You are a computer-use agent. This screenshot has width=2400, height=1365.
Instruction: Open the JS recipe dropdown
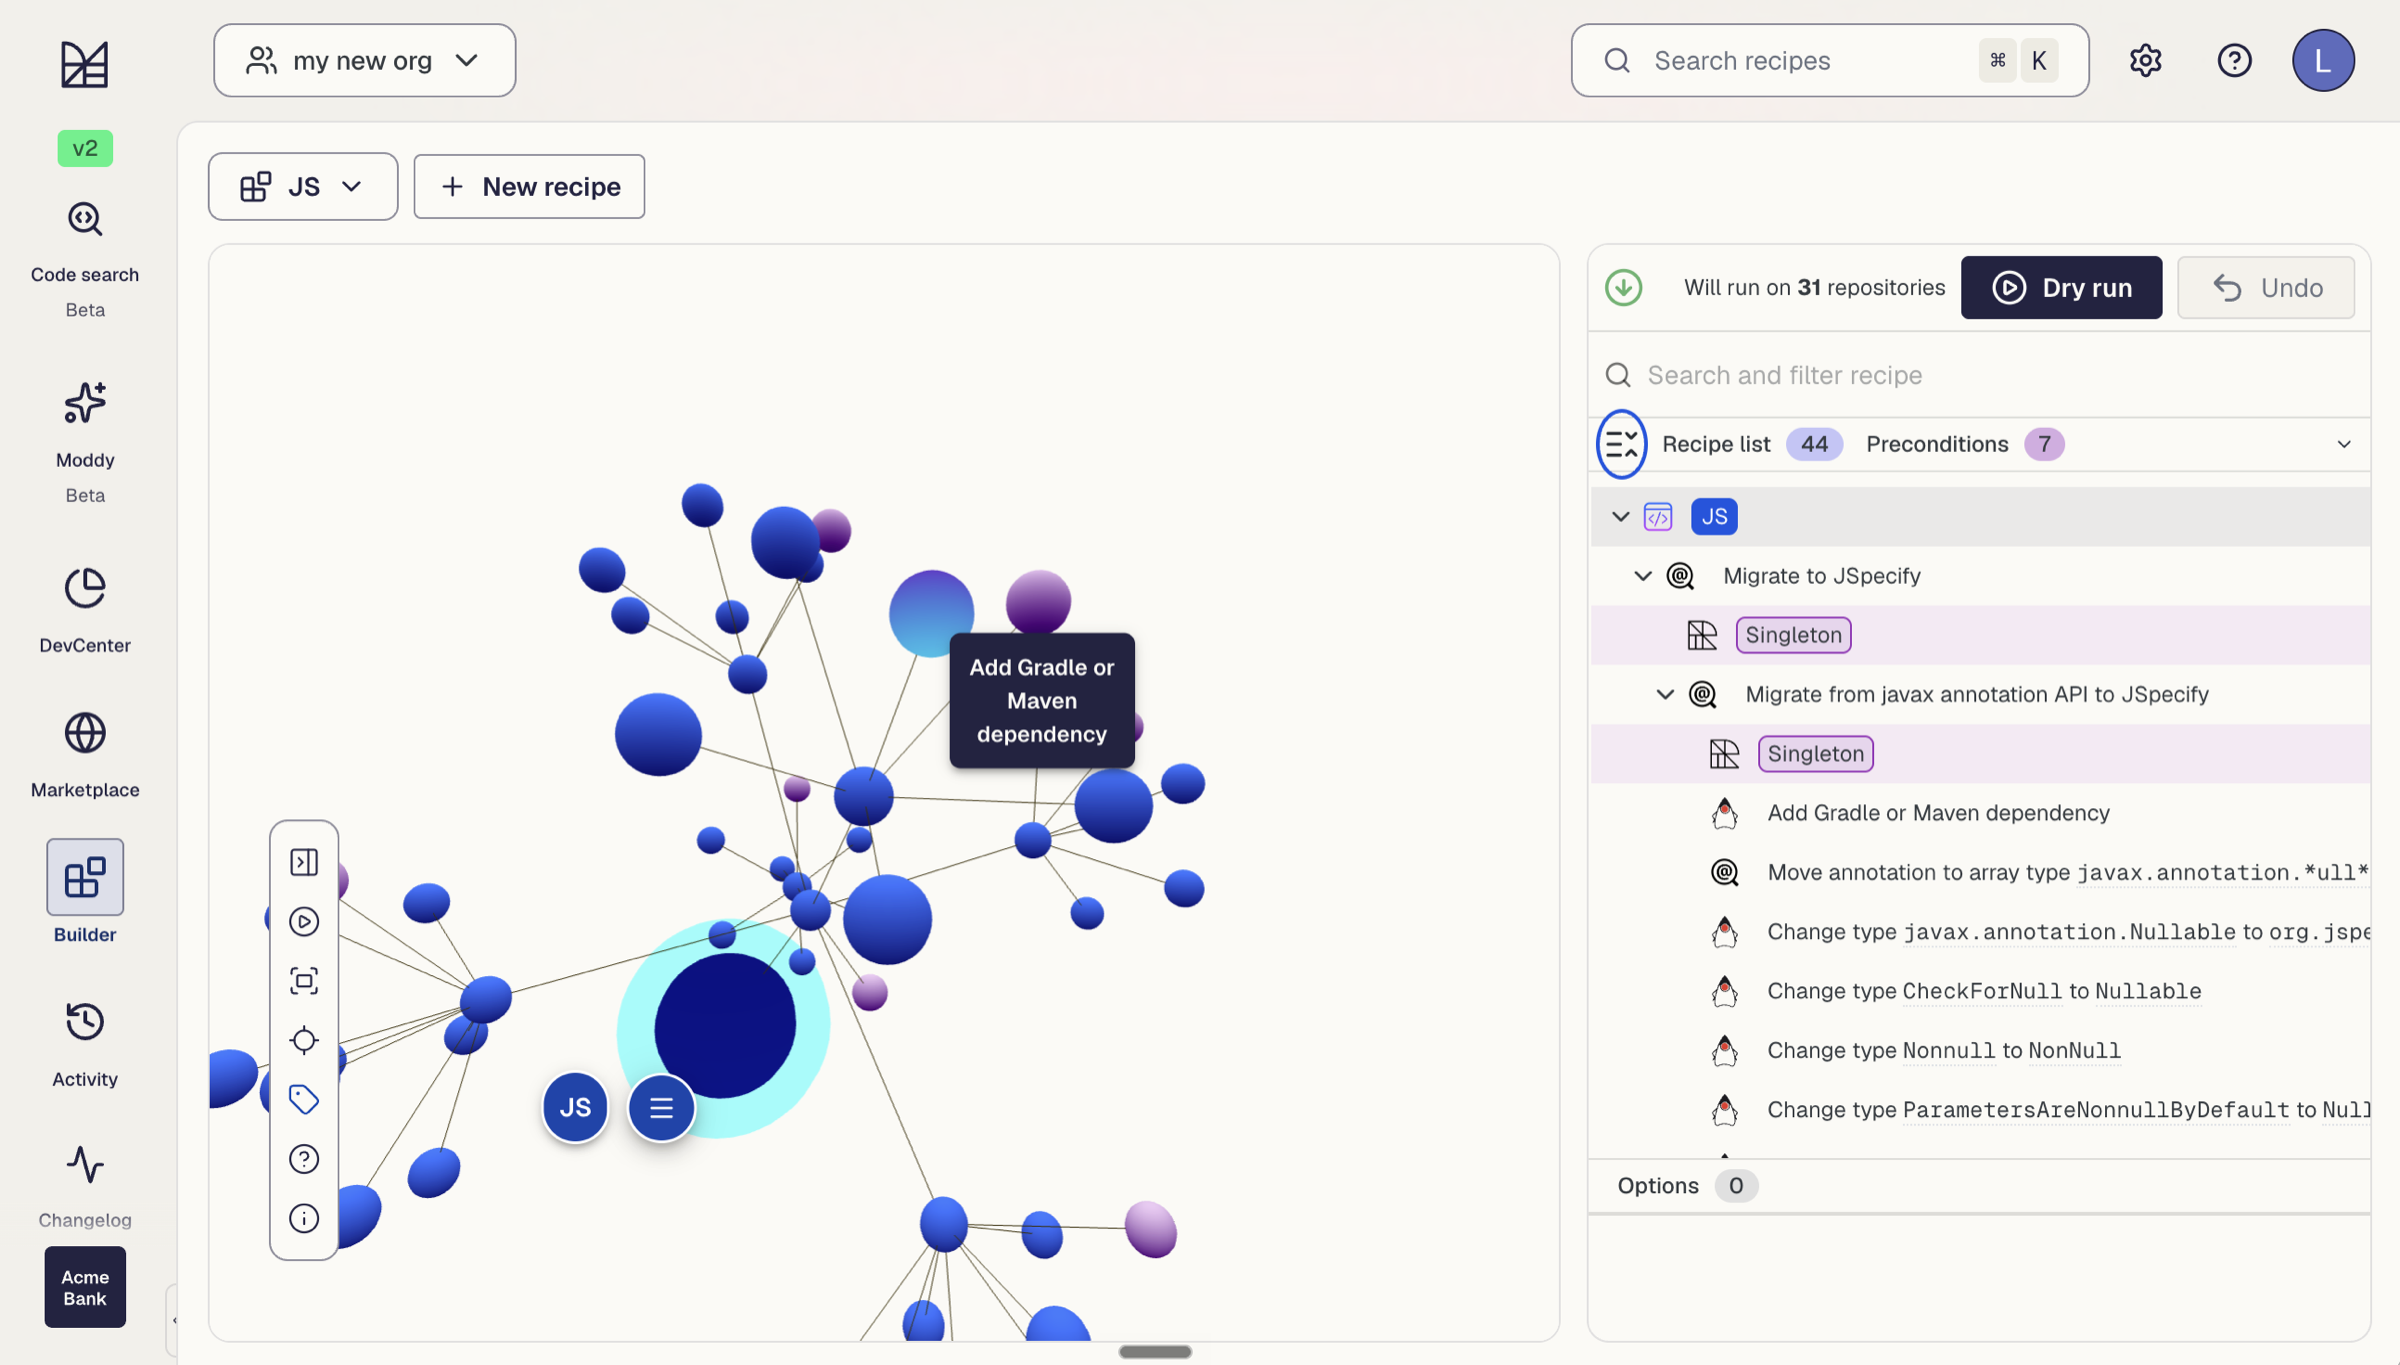click(303, 187)
